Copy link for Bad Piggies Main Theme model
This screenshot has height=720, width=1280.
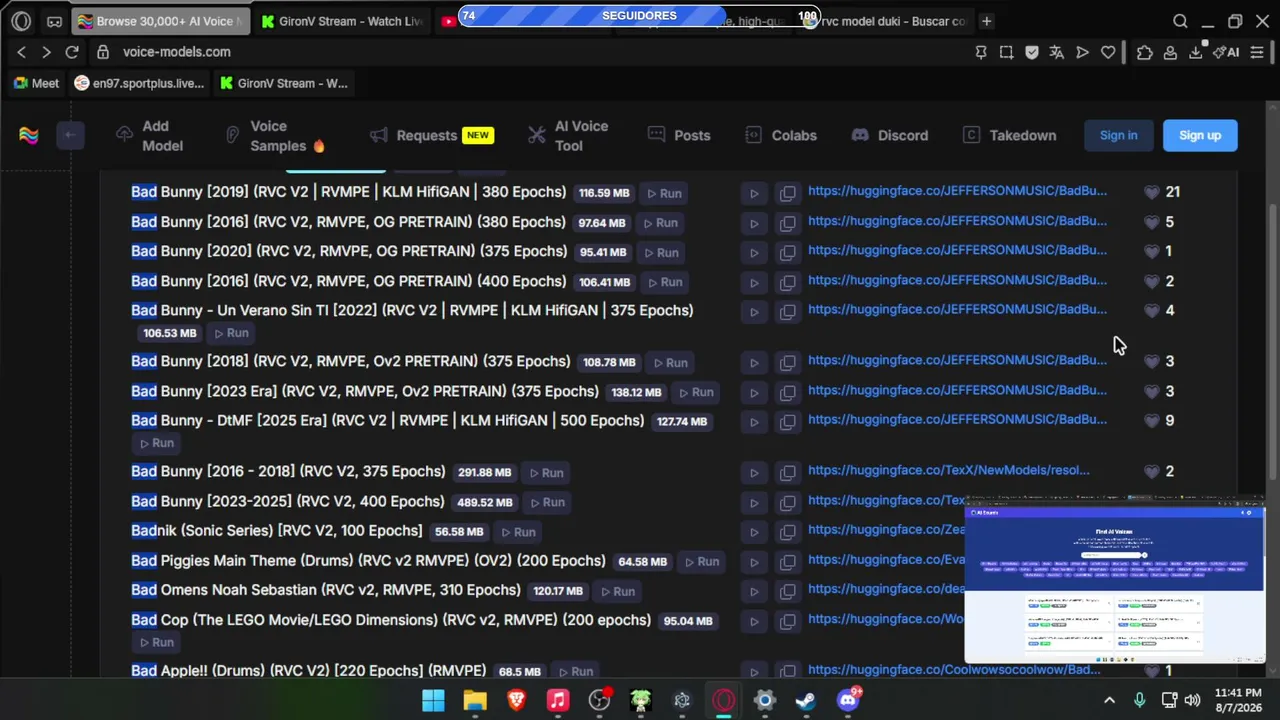click(788, 562)
